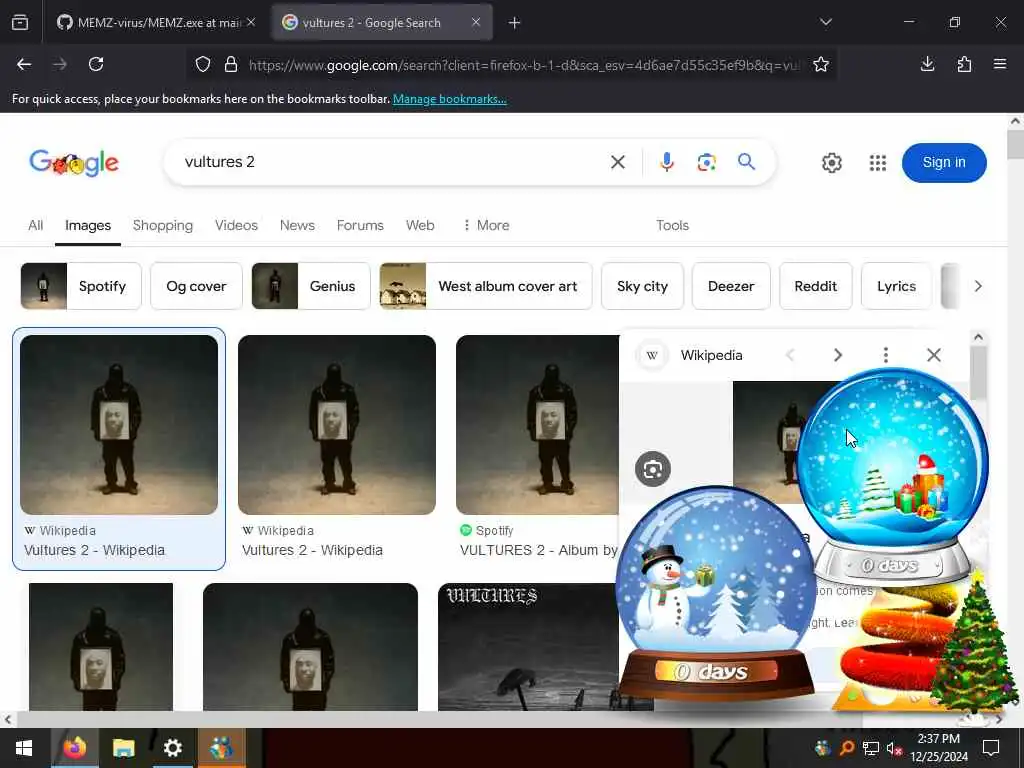Click the snowman snow globe widget
Image resolution: width=1024 pixels, height=768 pixels.
[716, 593]
